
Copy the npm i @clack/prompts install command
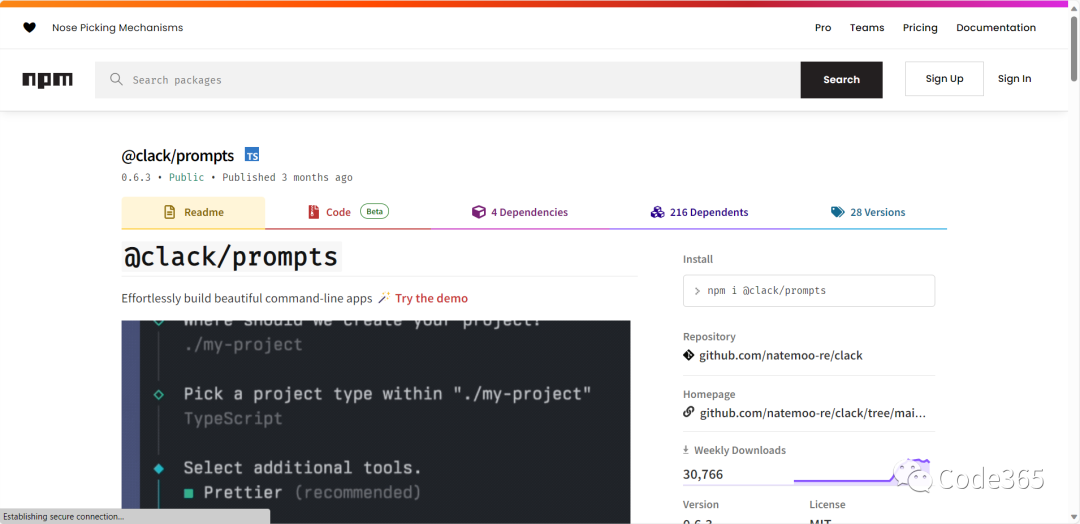(809, 291)
